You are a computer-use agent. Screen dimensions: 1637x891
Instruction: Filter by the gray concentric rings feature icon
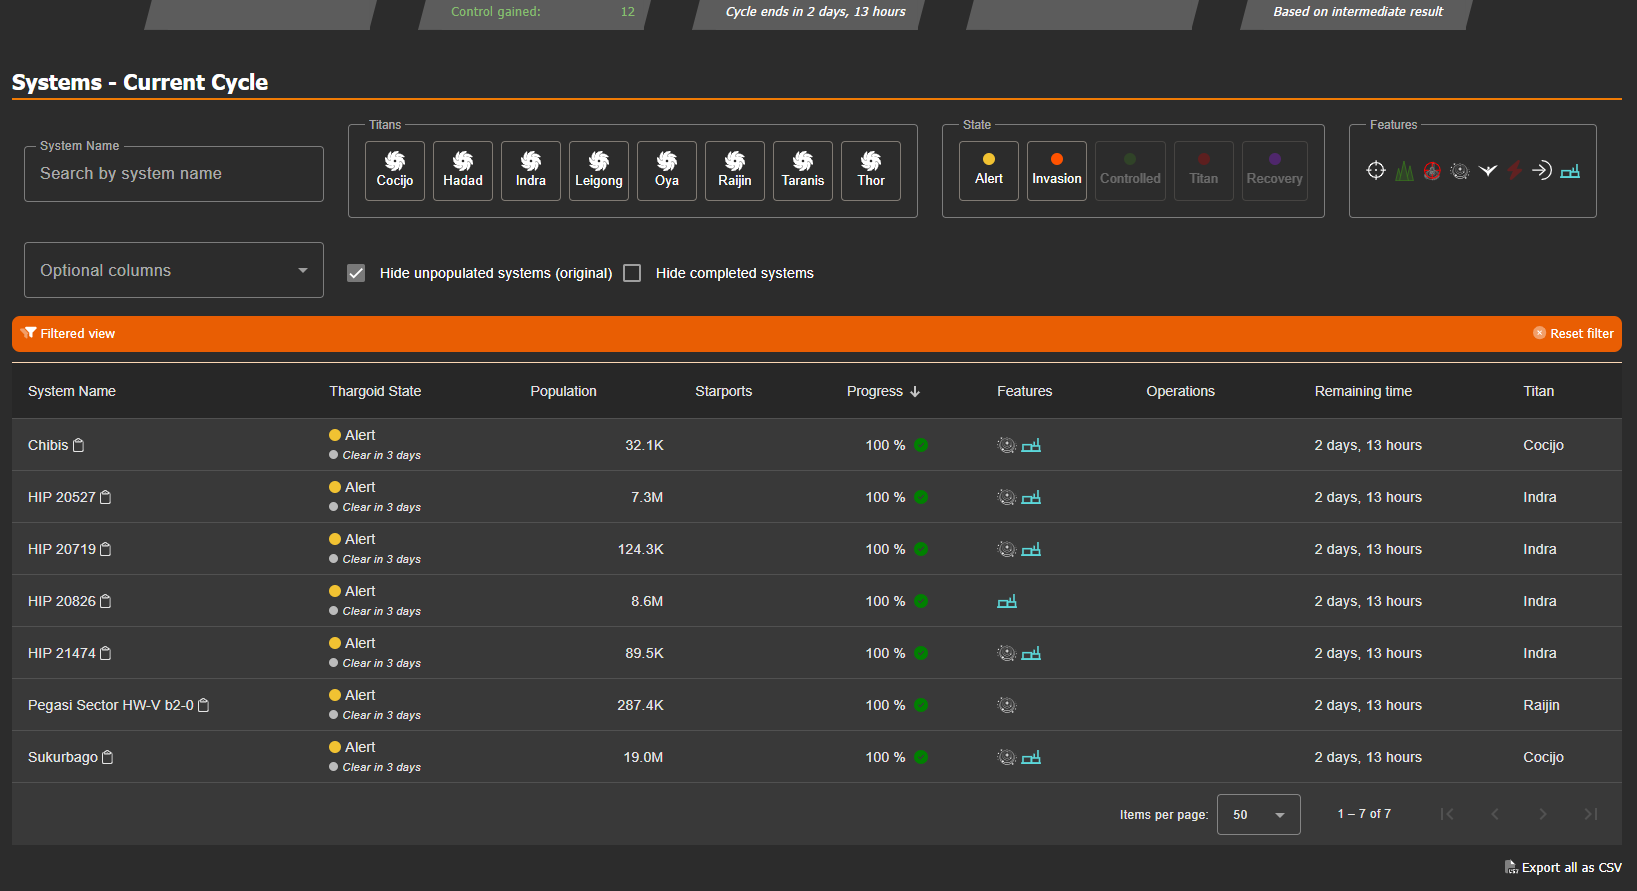1460,171
